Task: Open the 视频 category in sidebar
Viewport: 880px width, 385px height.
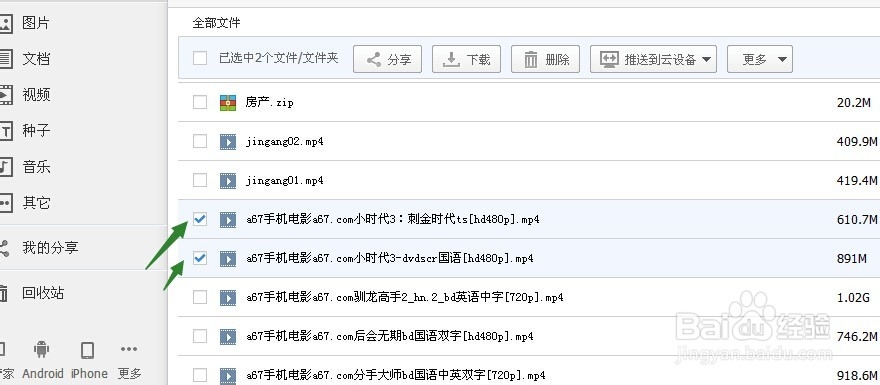Action: click(x=36, y=94)
